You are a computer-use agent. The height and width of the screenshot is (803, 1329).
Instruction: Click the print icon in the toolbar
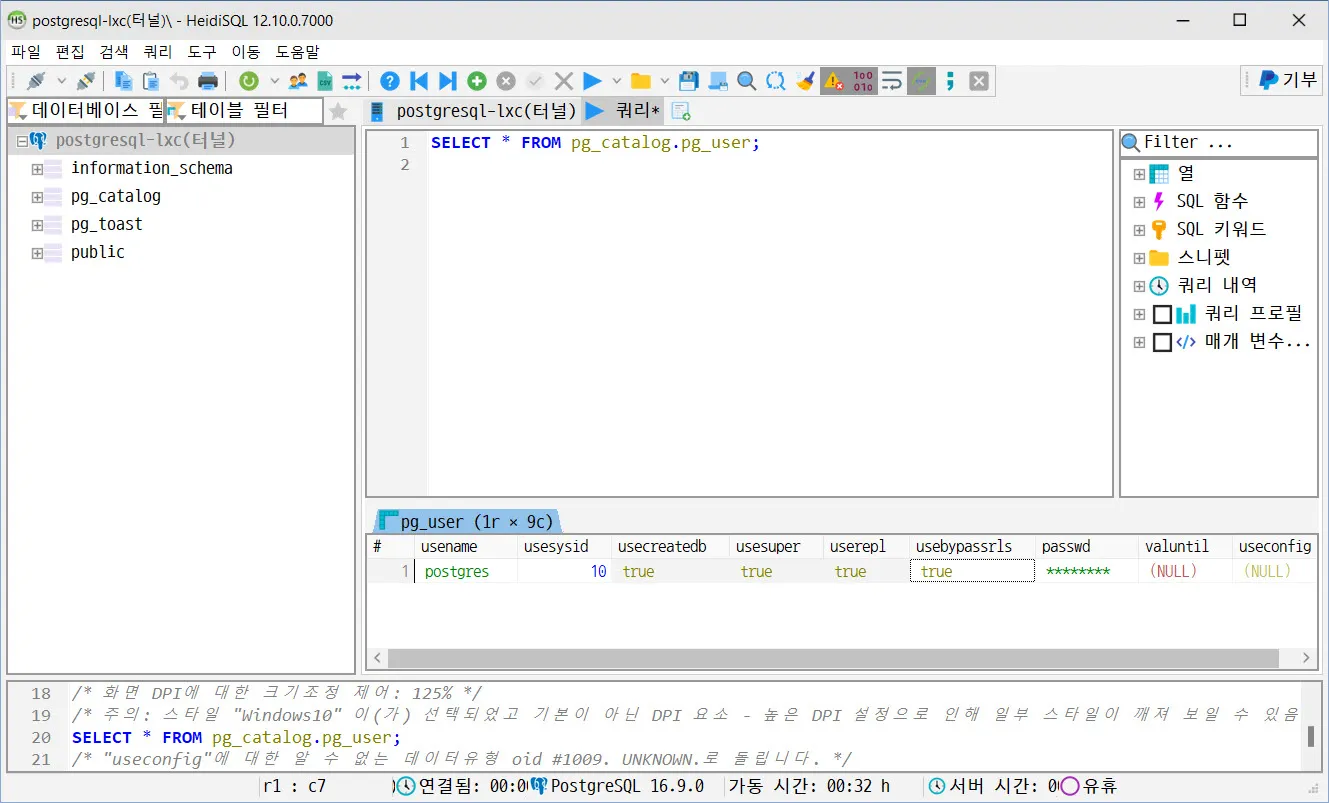[208, 81]
